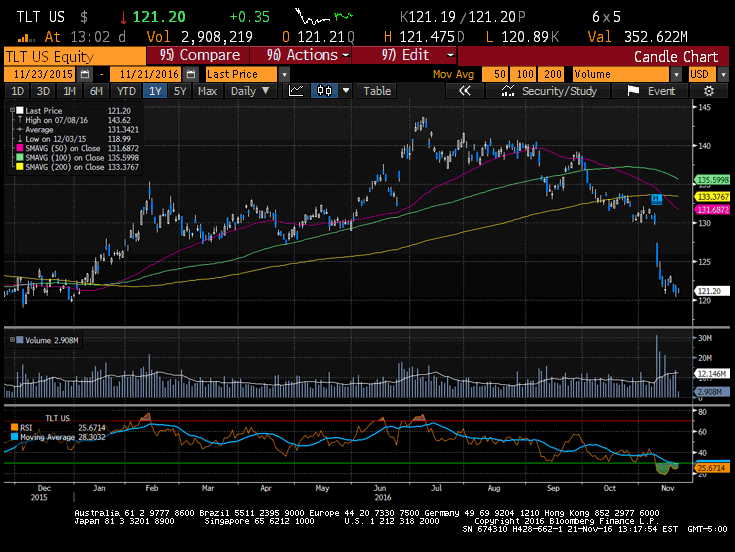Image resolution: width=735 pixels, height=552 pixels.
Task: Click the Volume legend color swatch
Action: pos(20,340)
